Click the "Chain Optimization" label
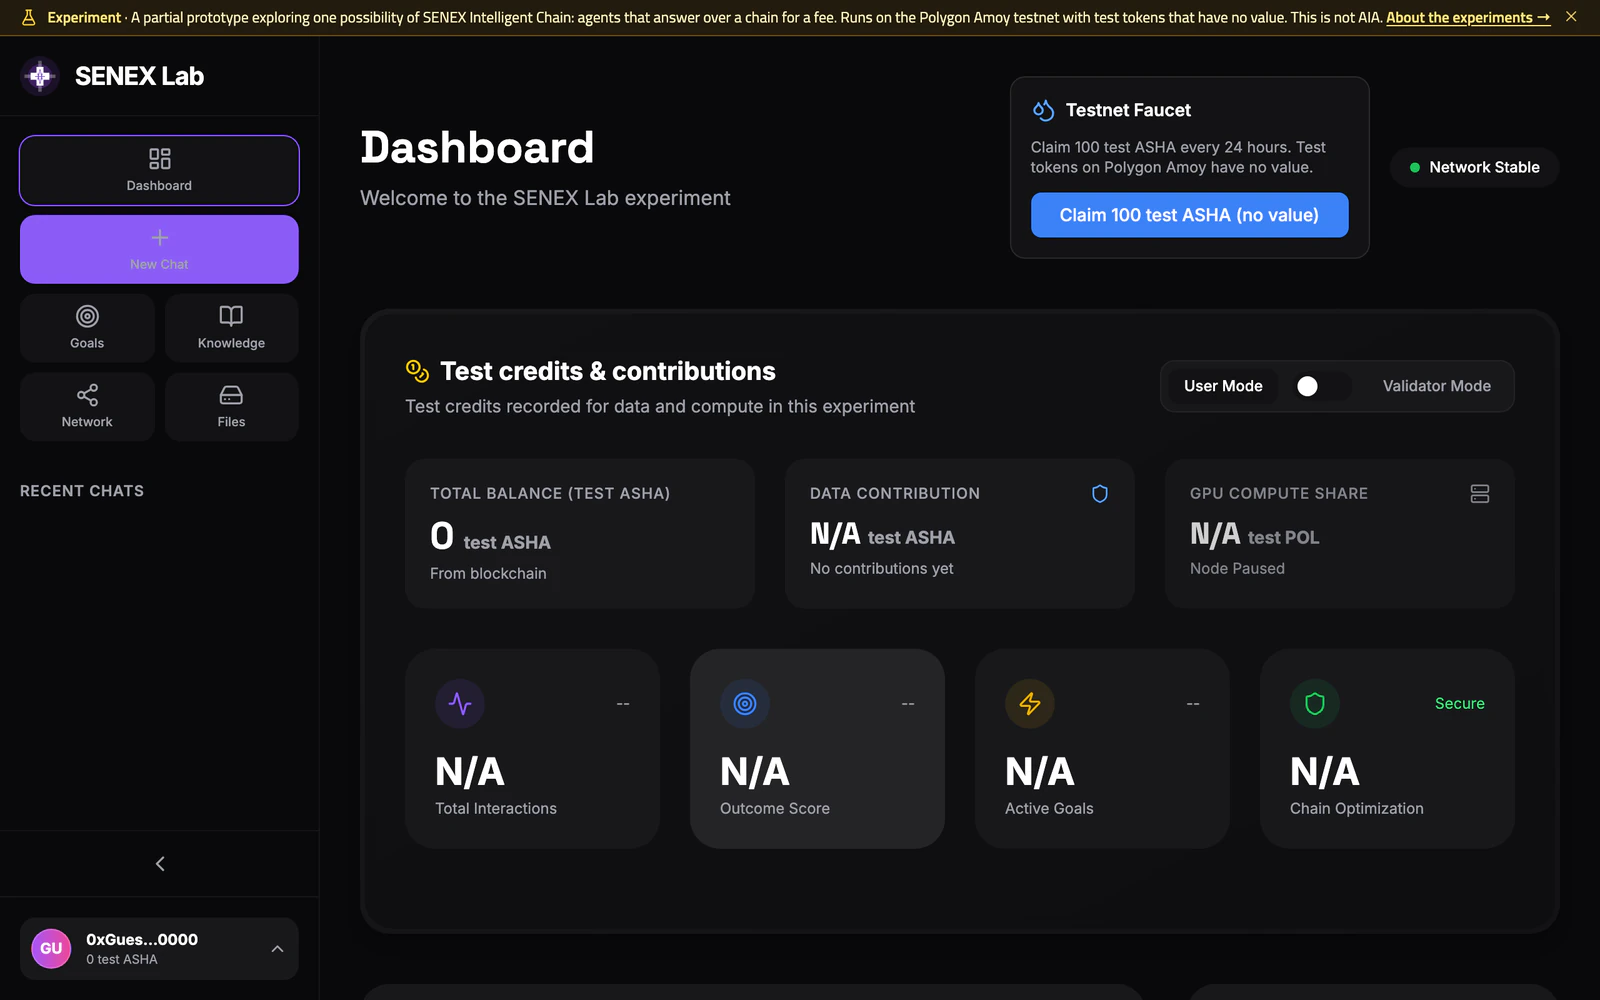This screenshot has width=1600, height=1000. (x=1356, y=808)
